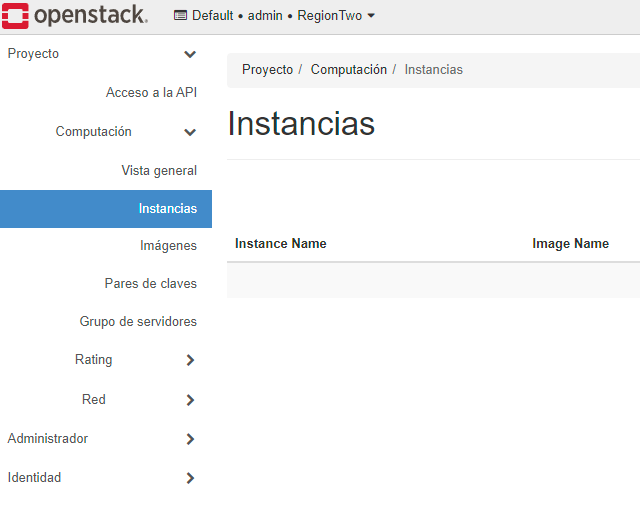Collapse the Computación panel chevron
This screenshot has height=527, width=640.
pyautogui.click(x=190, y=132)
